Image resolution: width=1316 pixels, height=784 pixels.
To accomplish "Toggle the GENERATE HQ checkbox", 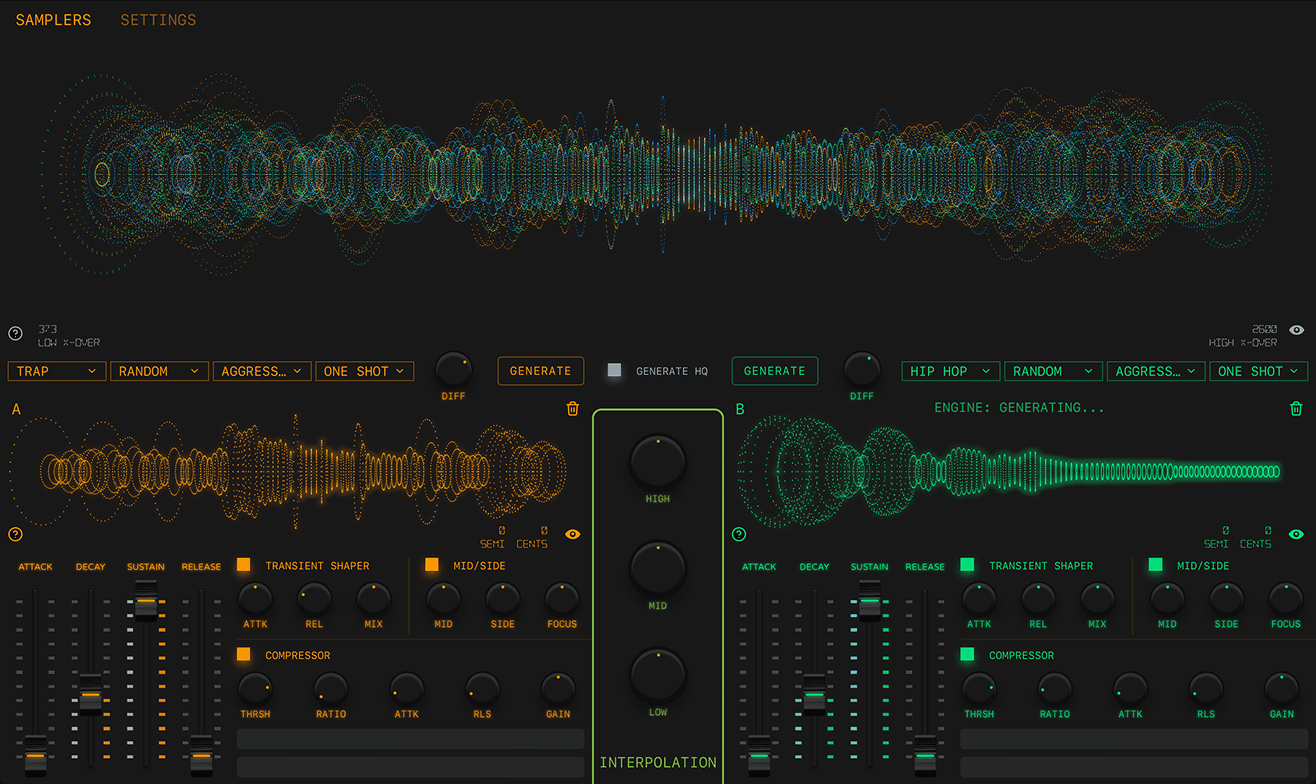I will tap(614, 371).
